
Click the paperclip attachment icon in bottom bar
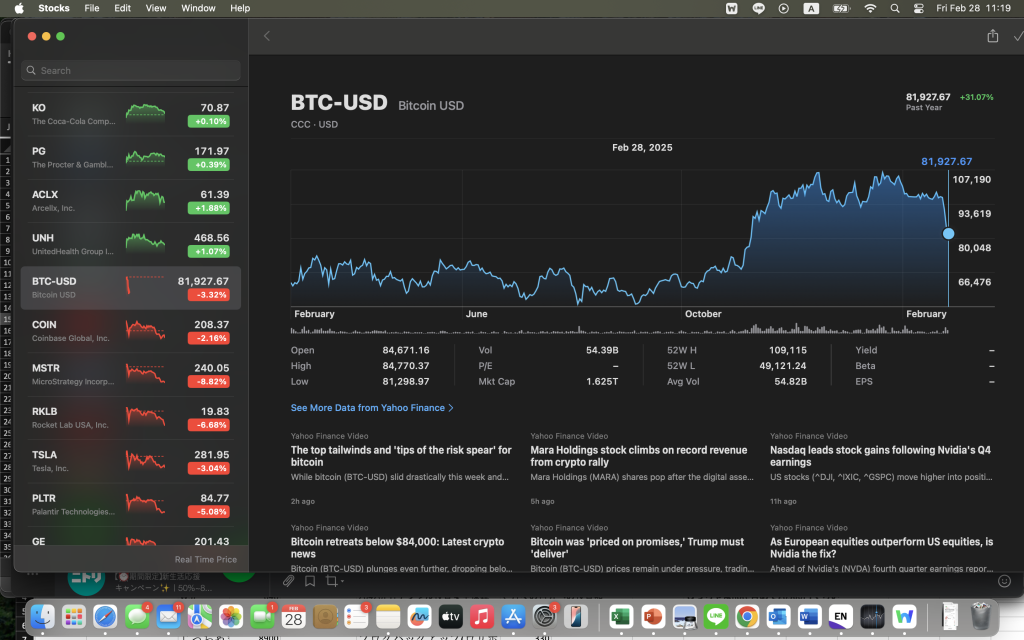point(289,580)
